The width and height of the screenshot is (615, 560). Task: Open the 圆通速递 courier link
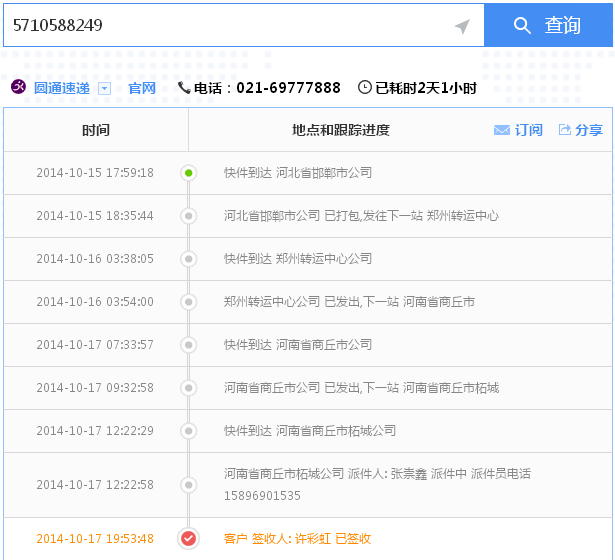click(62, 88)
